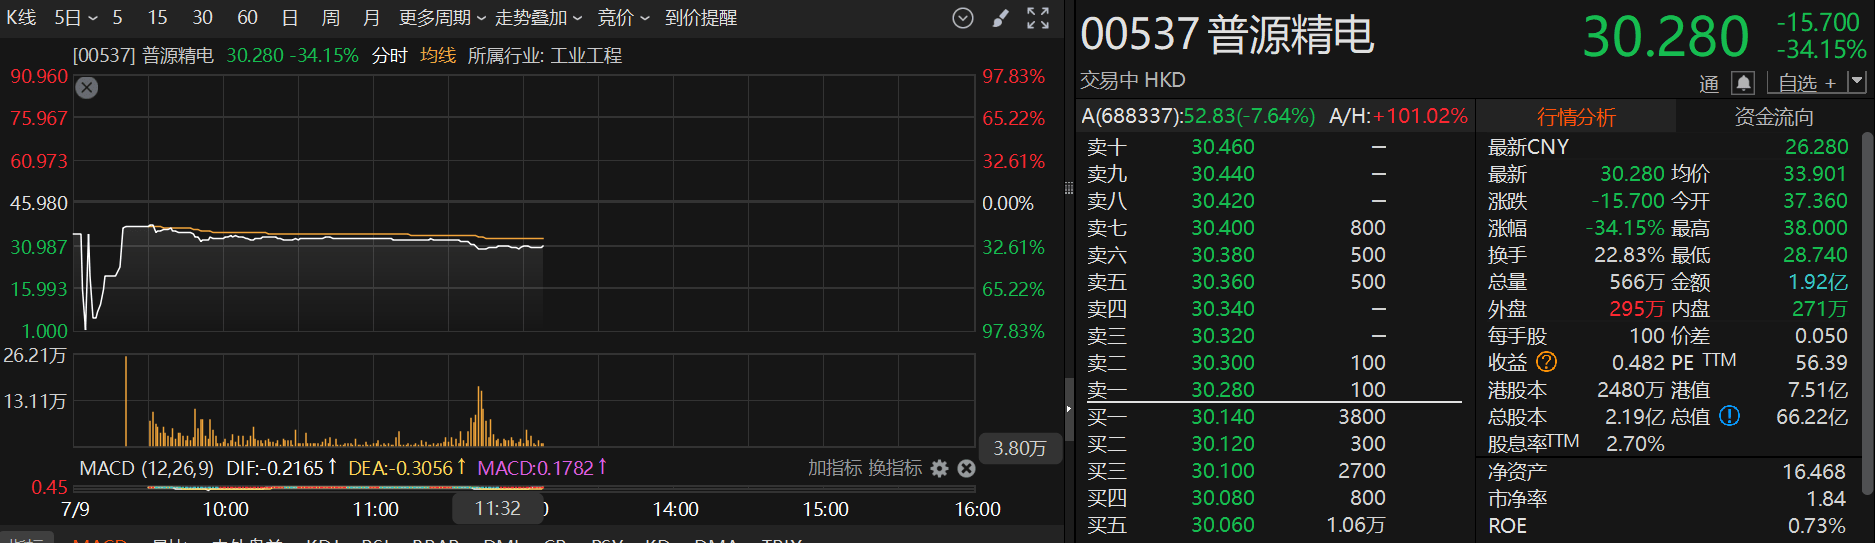Click the price alert bell icon

(1743, 83)
